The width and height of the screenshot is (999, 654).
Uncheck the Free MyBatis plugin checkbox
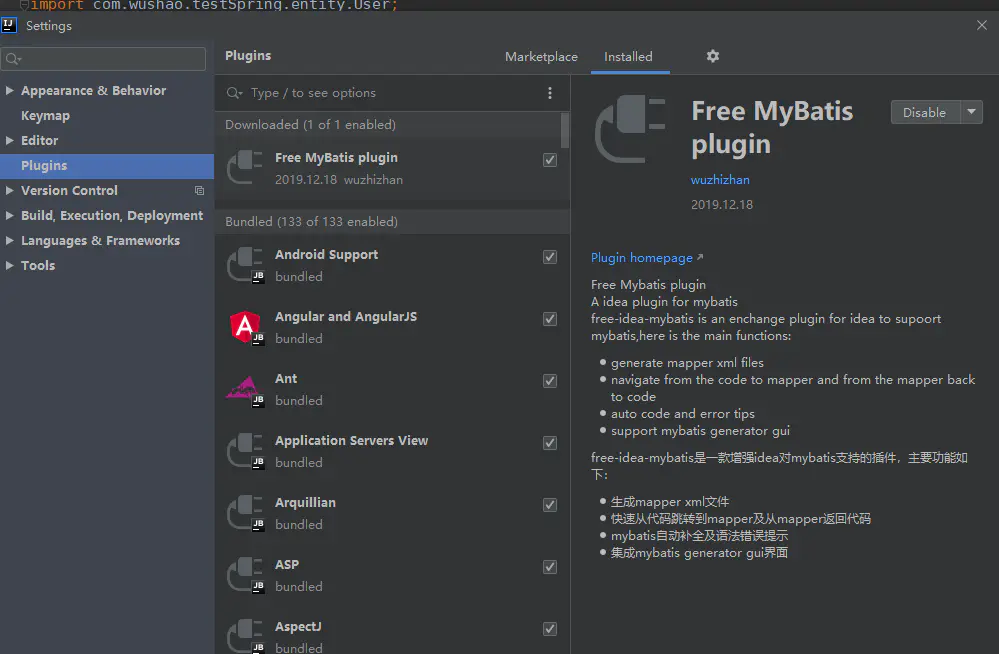tap(550, 160)
